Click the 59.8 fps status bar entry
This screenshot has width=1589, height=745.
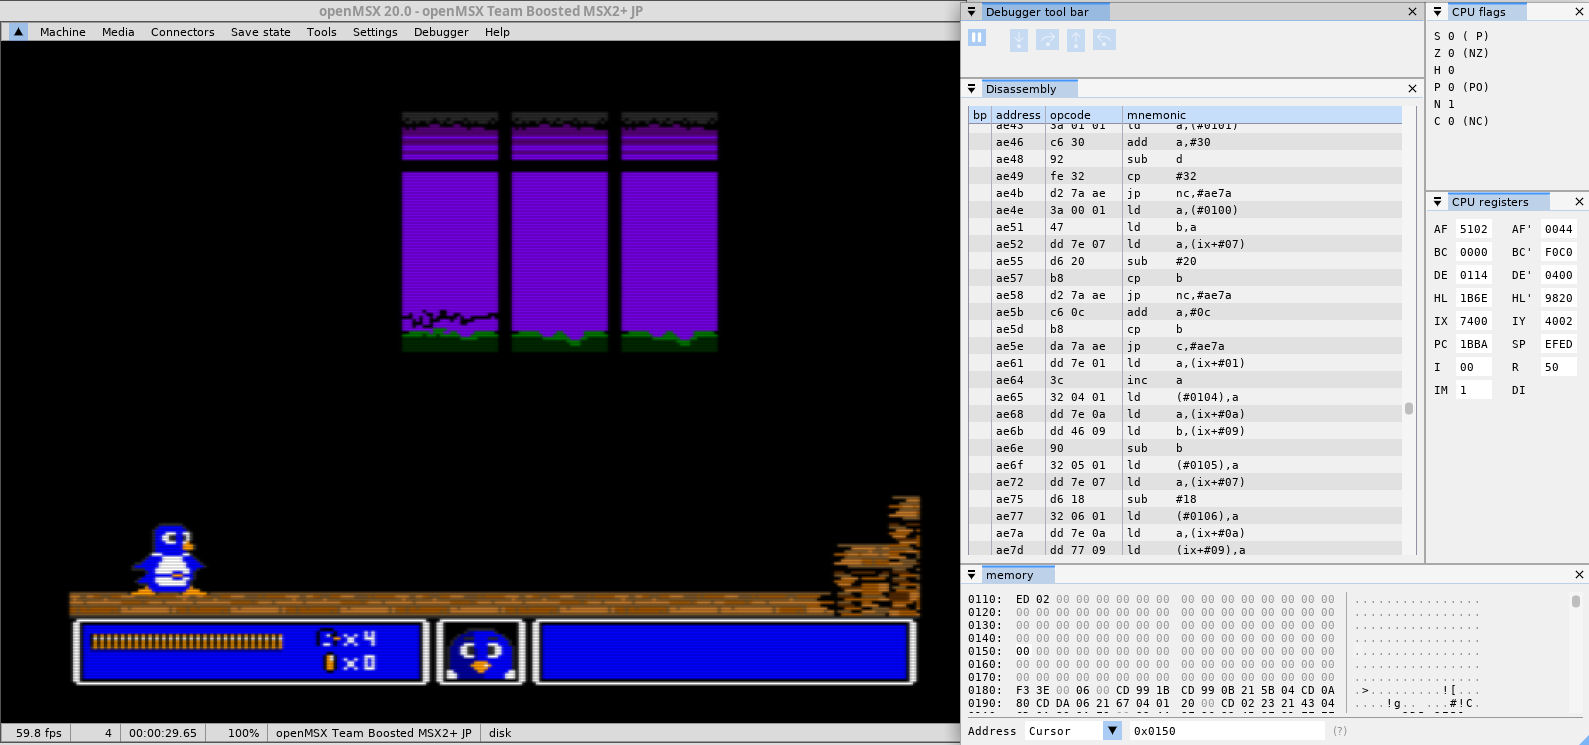[38, 733]
